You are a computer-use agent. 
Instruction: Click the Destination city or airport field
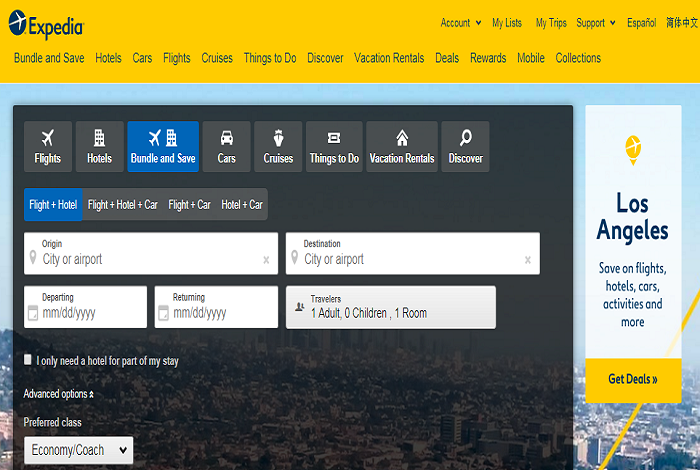(x=412, y=253)
